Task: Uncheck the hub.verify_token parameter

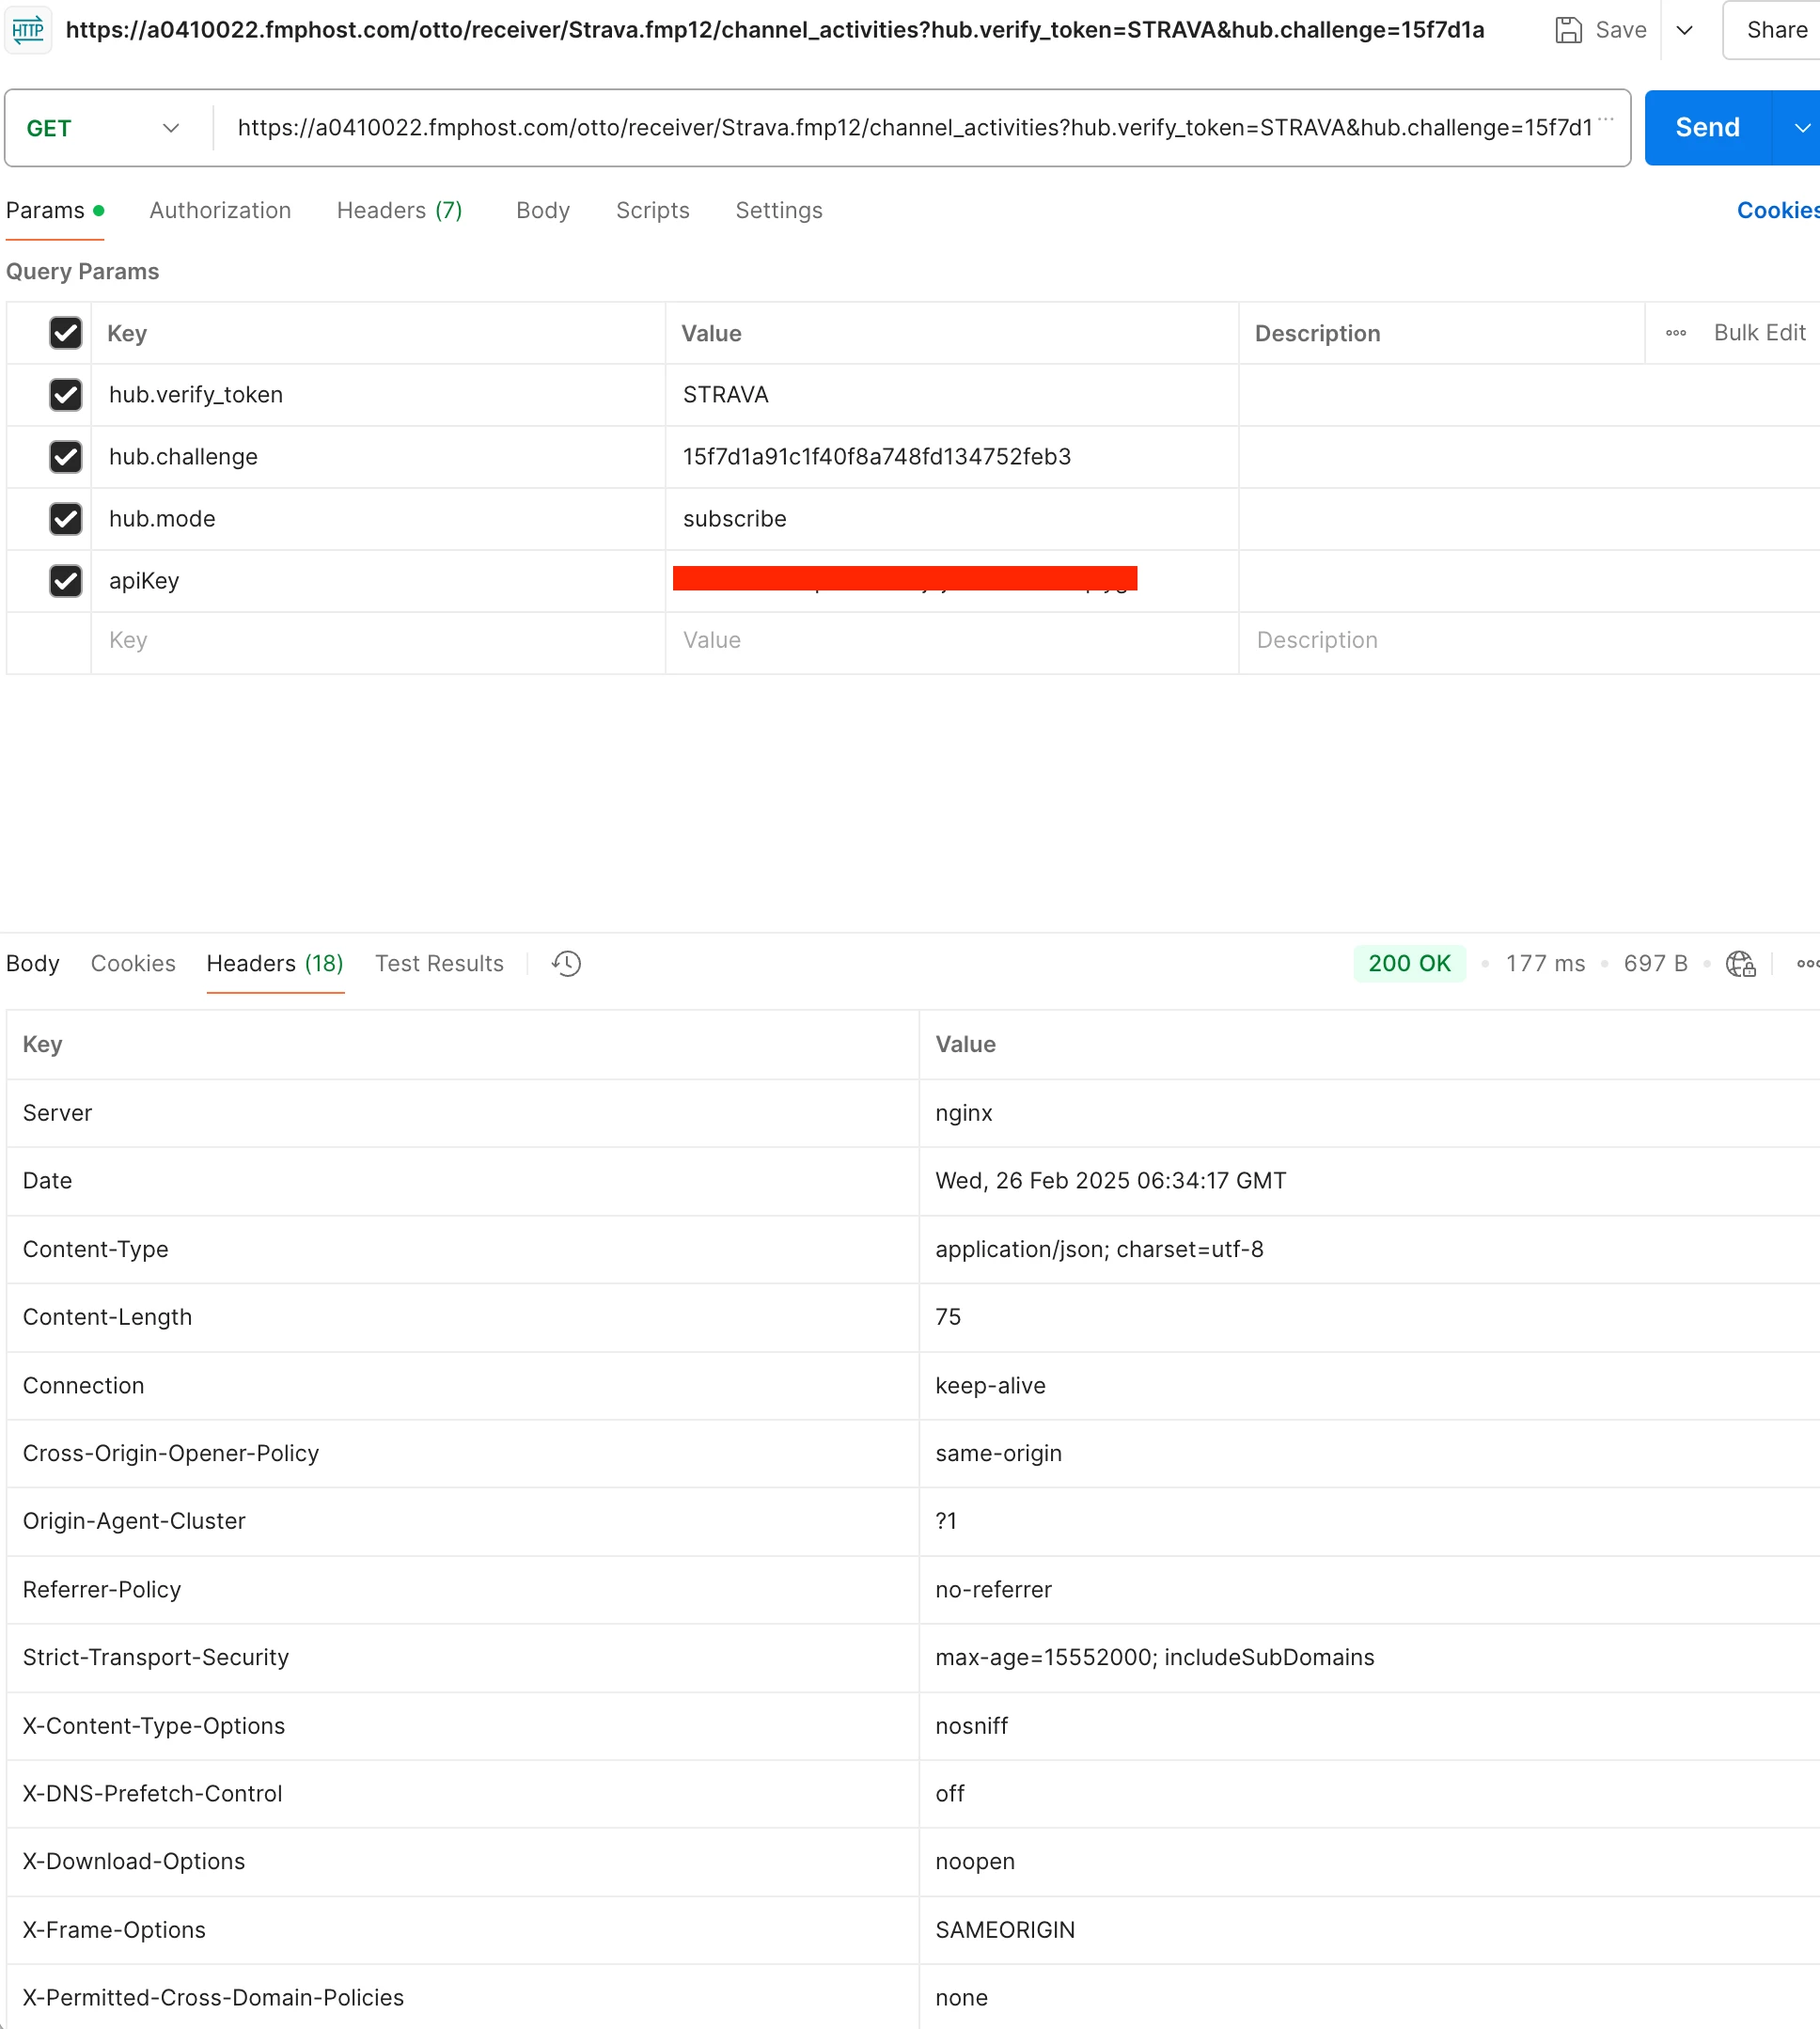Action: (66, 395)
